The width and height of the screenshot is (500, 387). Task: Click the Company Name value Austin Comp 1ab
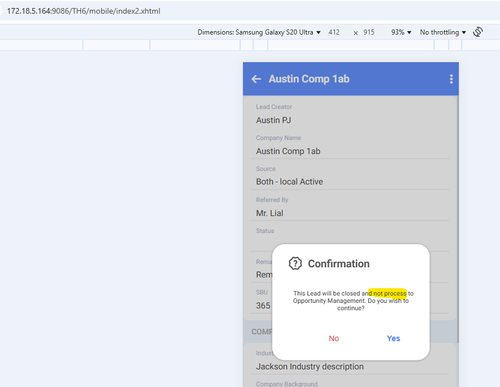click(288, 151)
